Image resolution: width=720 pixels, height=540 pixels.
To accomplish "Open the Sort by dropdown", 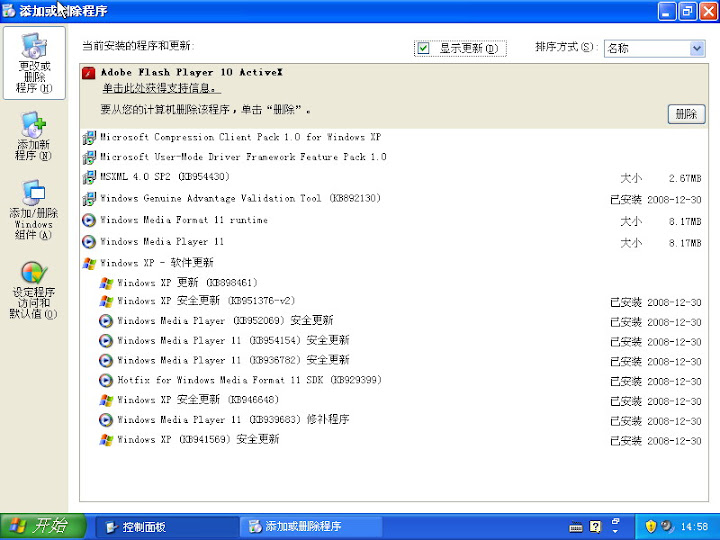I will 697,48.
